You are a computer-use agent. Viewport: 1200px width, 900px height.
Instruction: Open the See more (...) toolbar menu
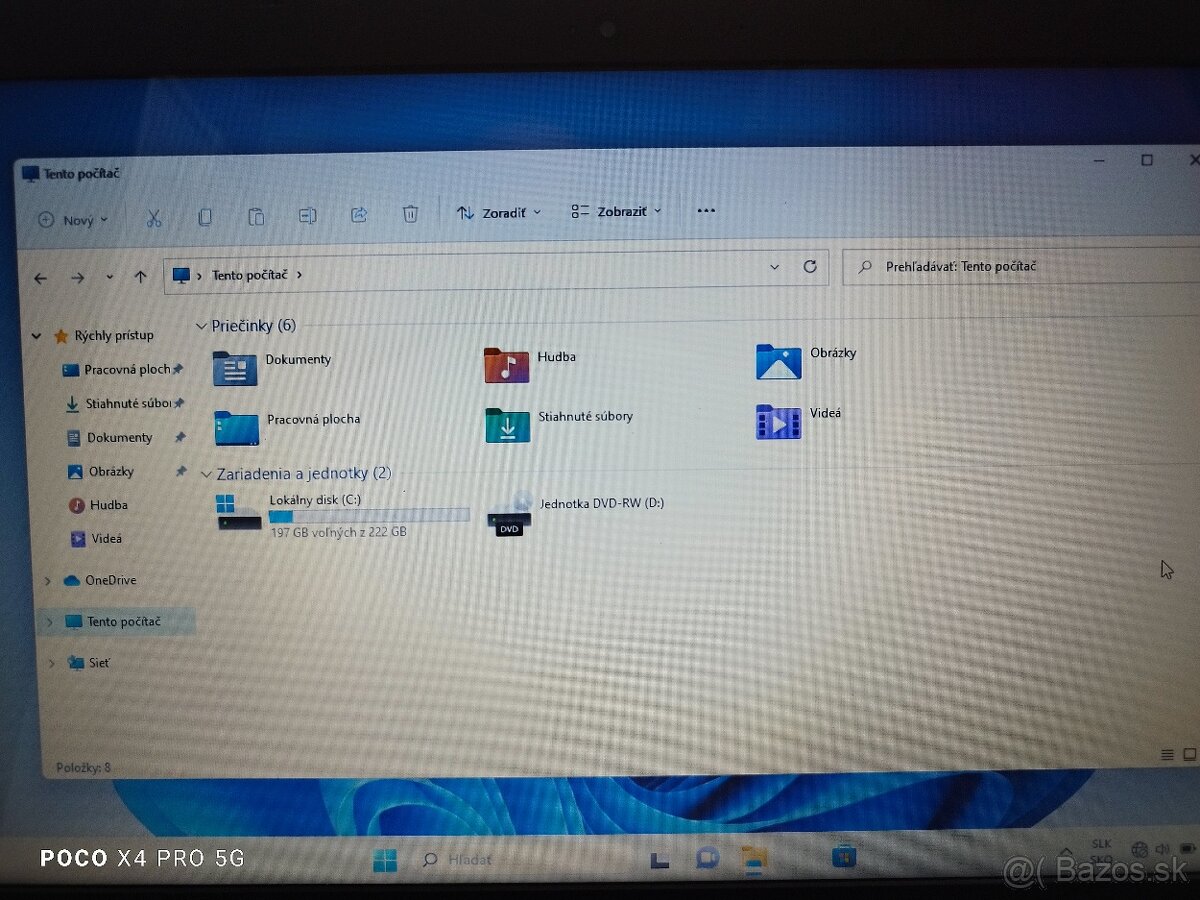pyautogui.click(x=706, y=210)
